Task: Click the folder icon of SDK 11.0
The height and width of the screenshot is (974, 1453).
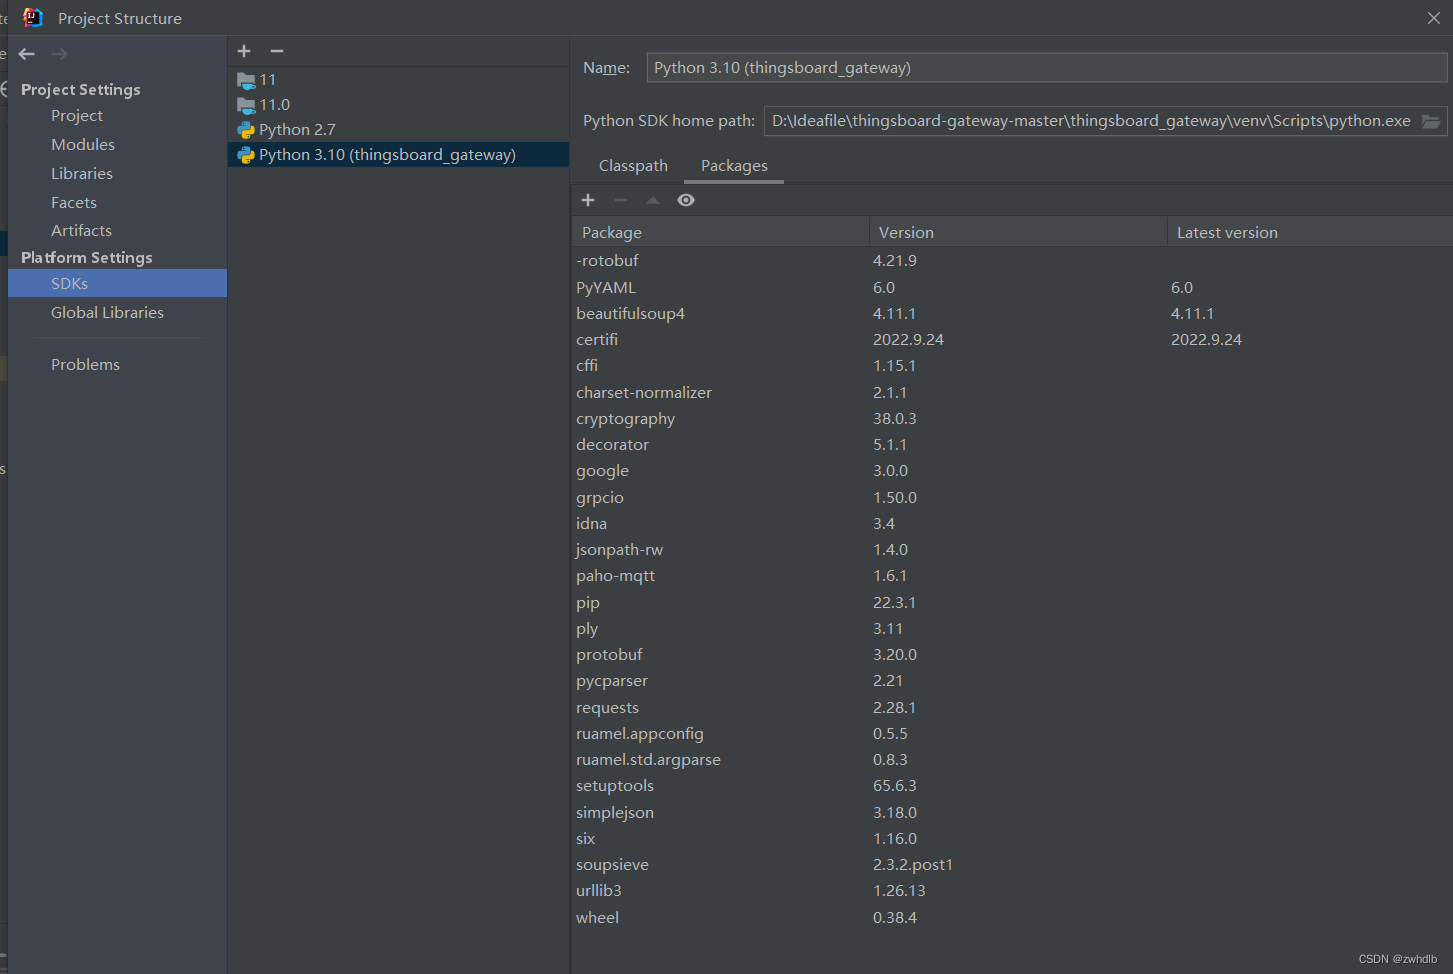Action: coord(246,105)
